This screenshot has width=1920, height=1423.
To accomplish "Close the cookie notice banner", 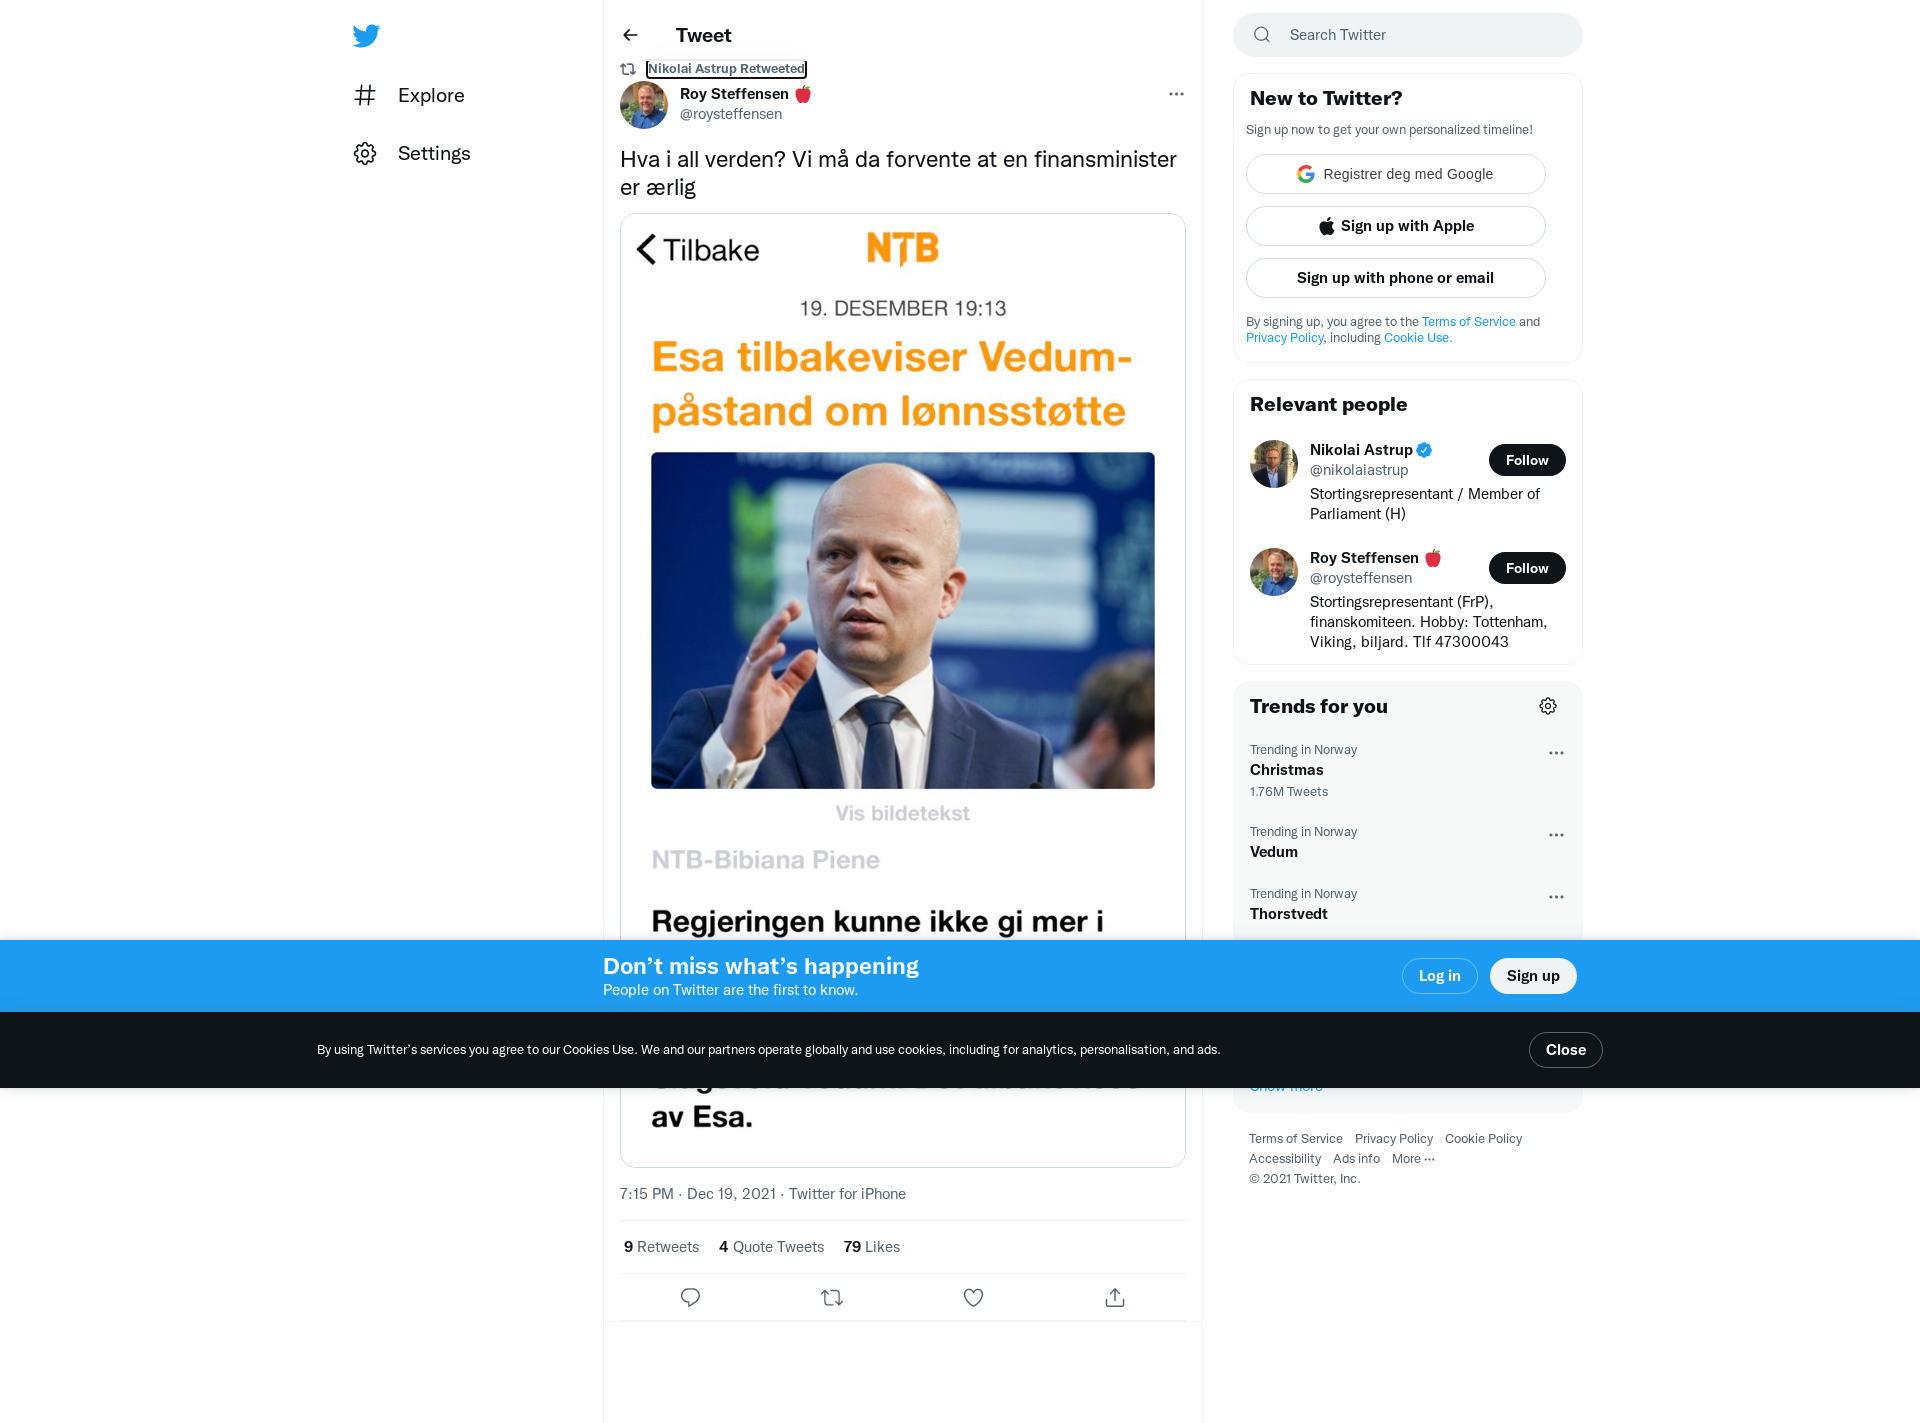I will point(1566,1050).
